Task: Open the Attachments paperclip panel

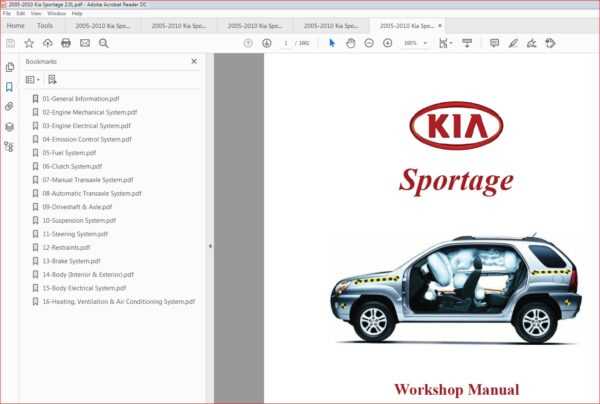Action: coord(10,106)
